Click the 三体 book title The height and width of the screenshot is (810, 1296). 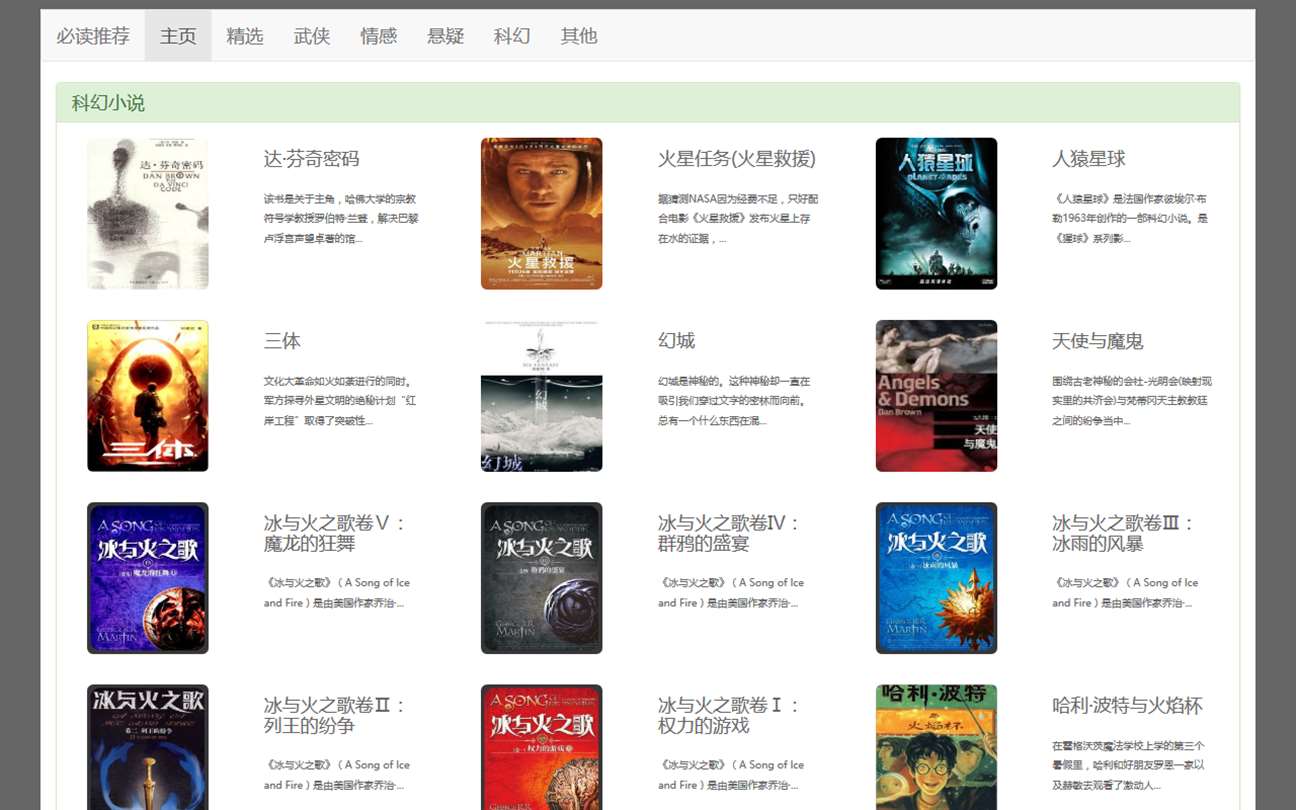(282, 341)
